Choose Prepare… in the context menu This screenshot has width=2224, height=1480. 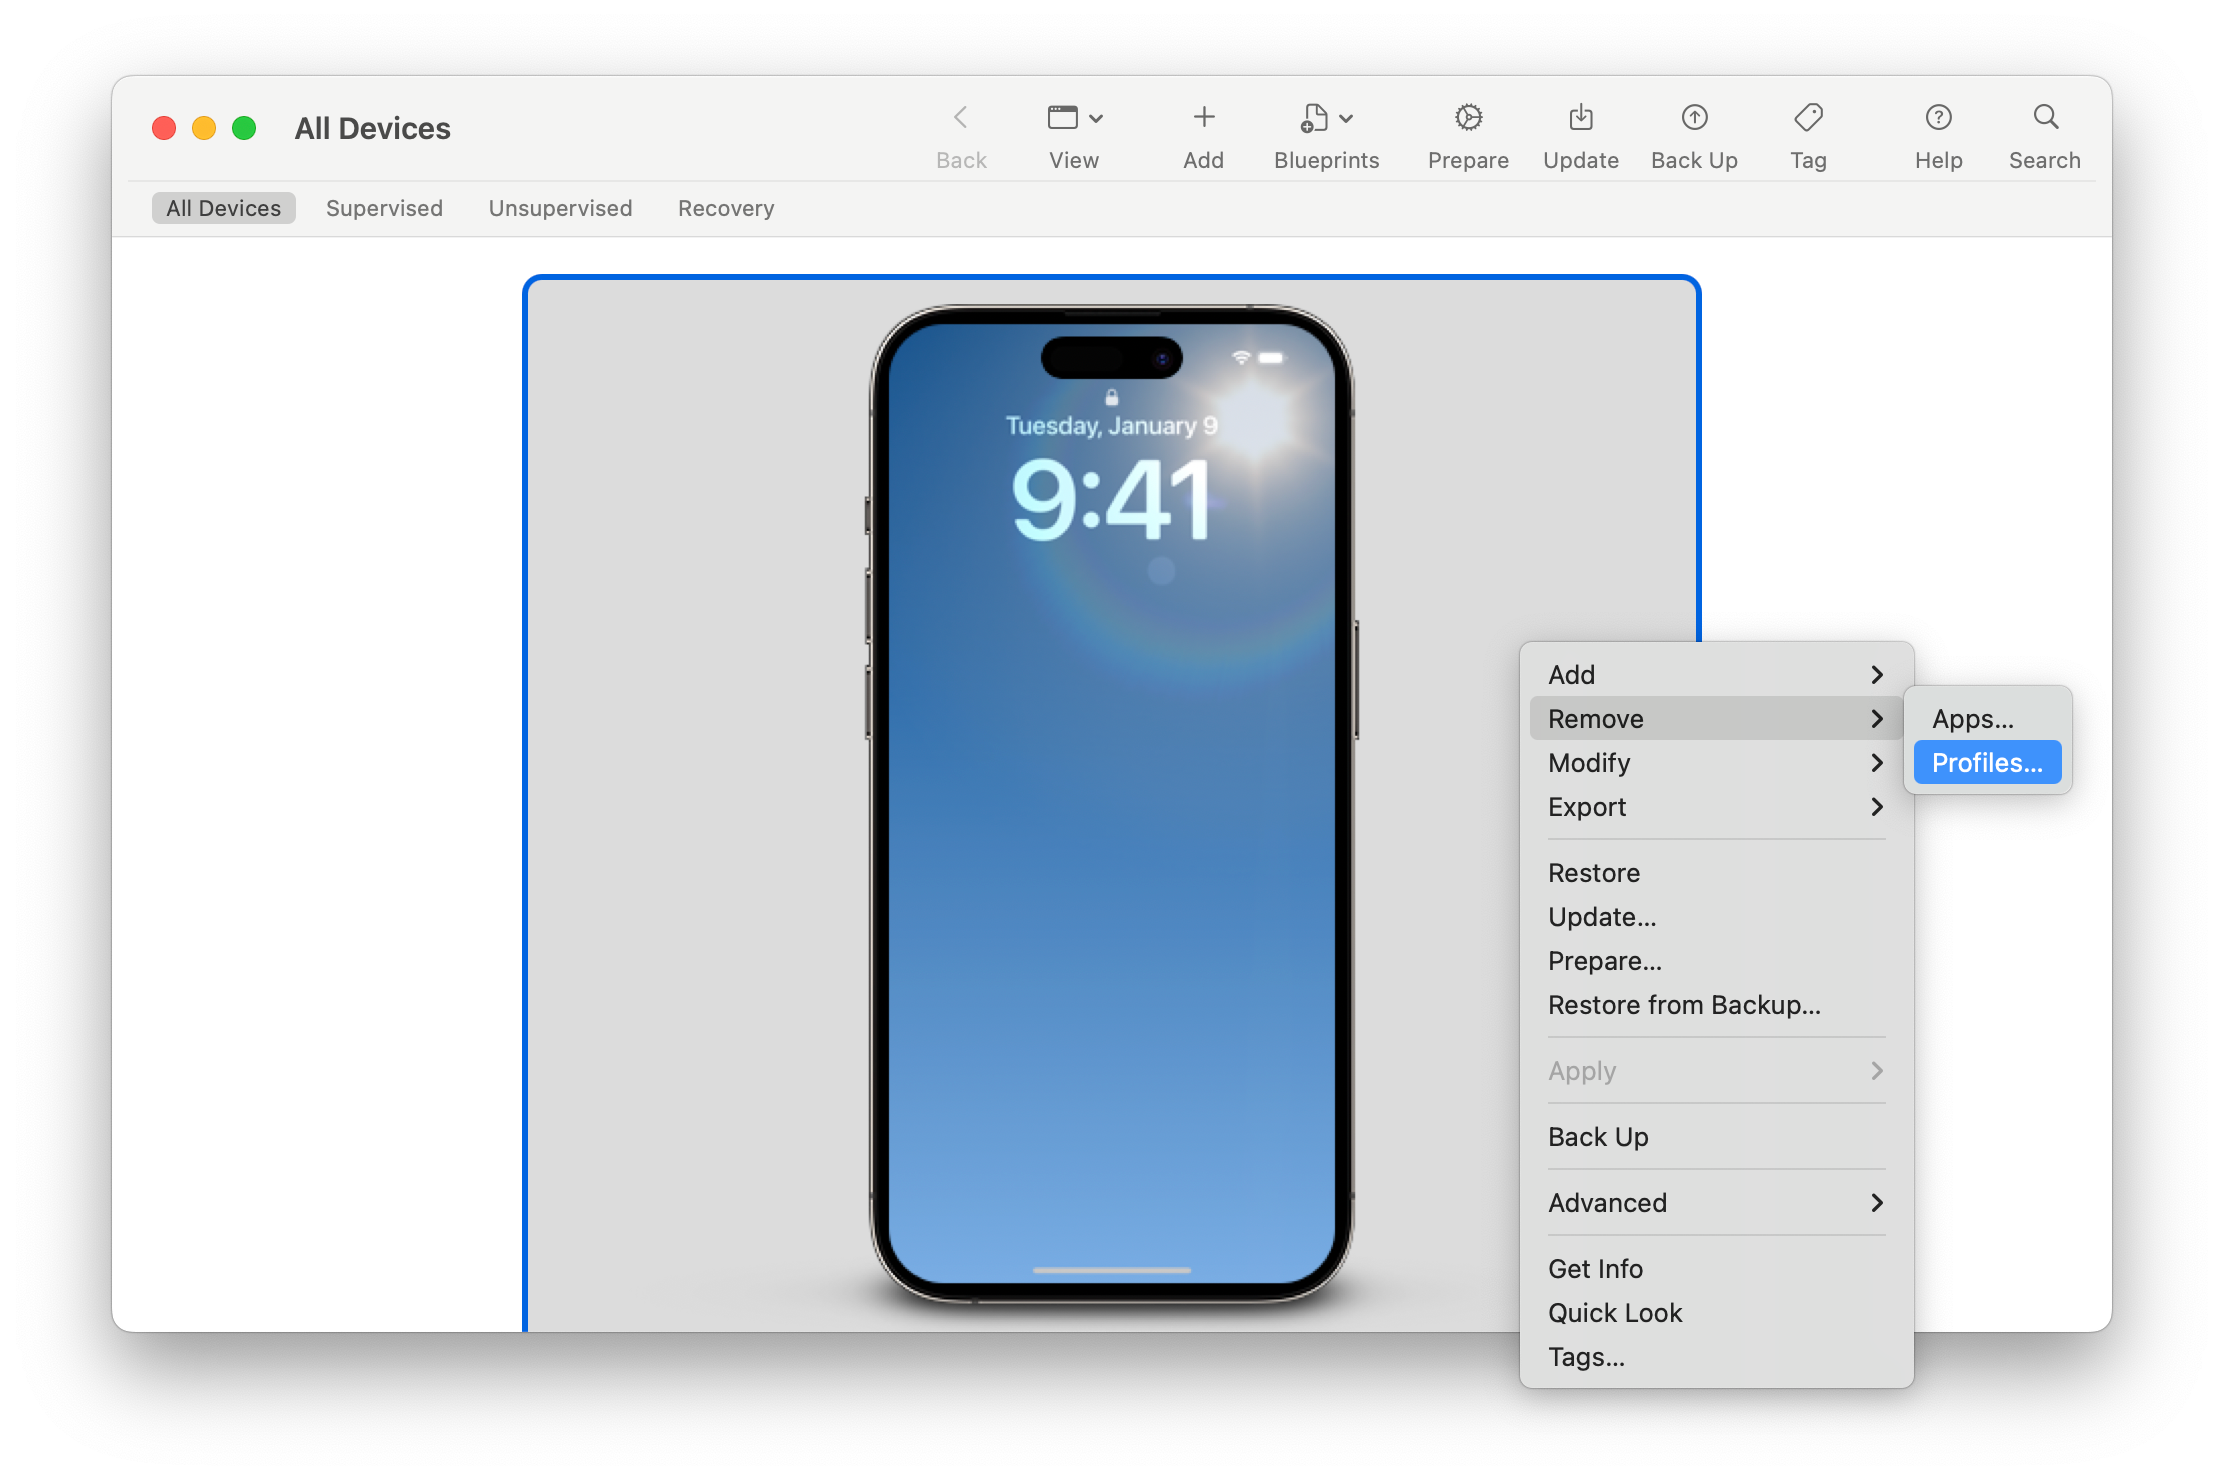(1716, 961)
